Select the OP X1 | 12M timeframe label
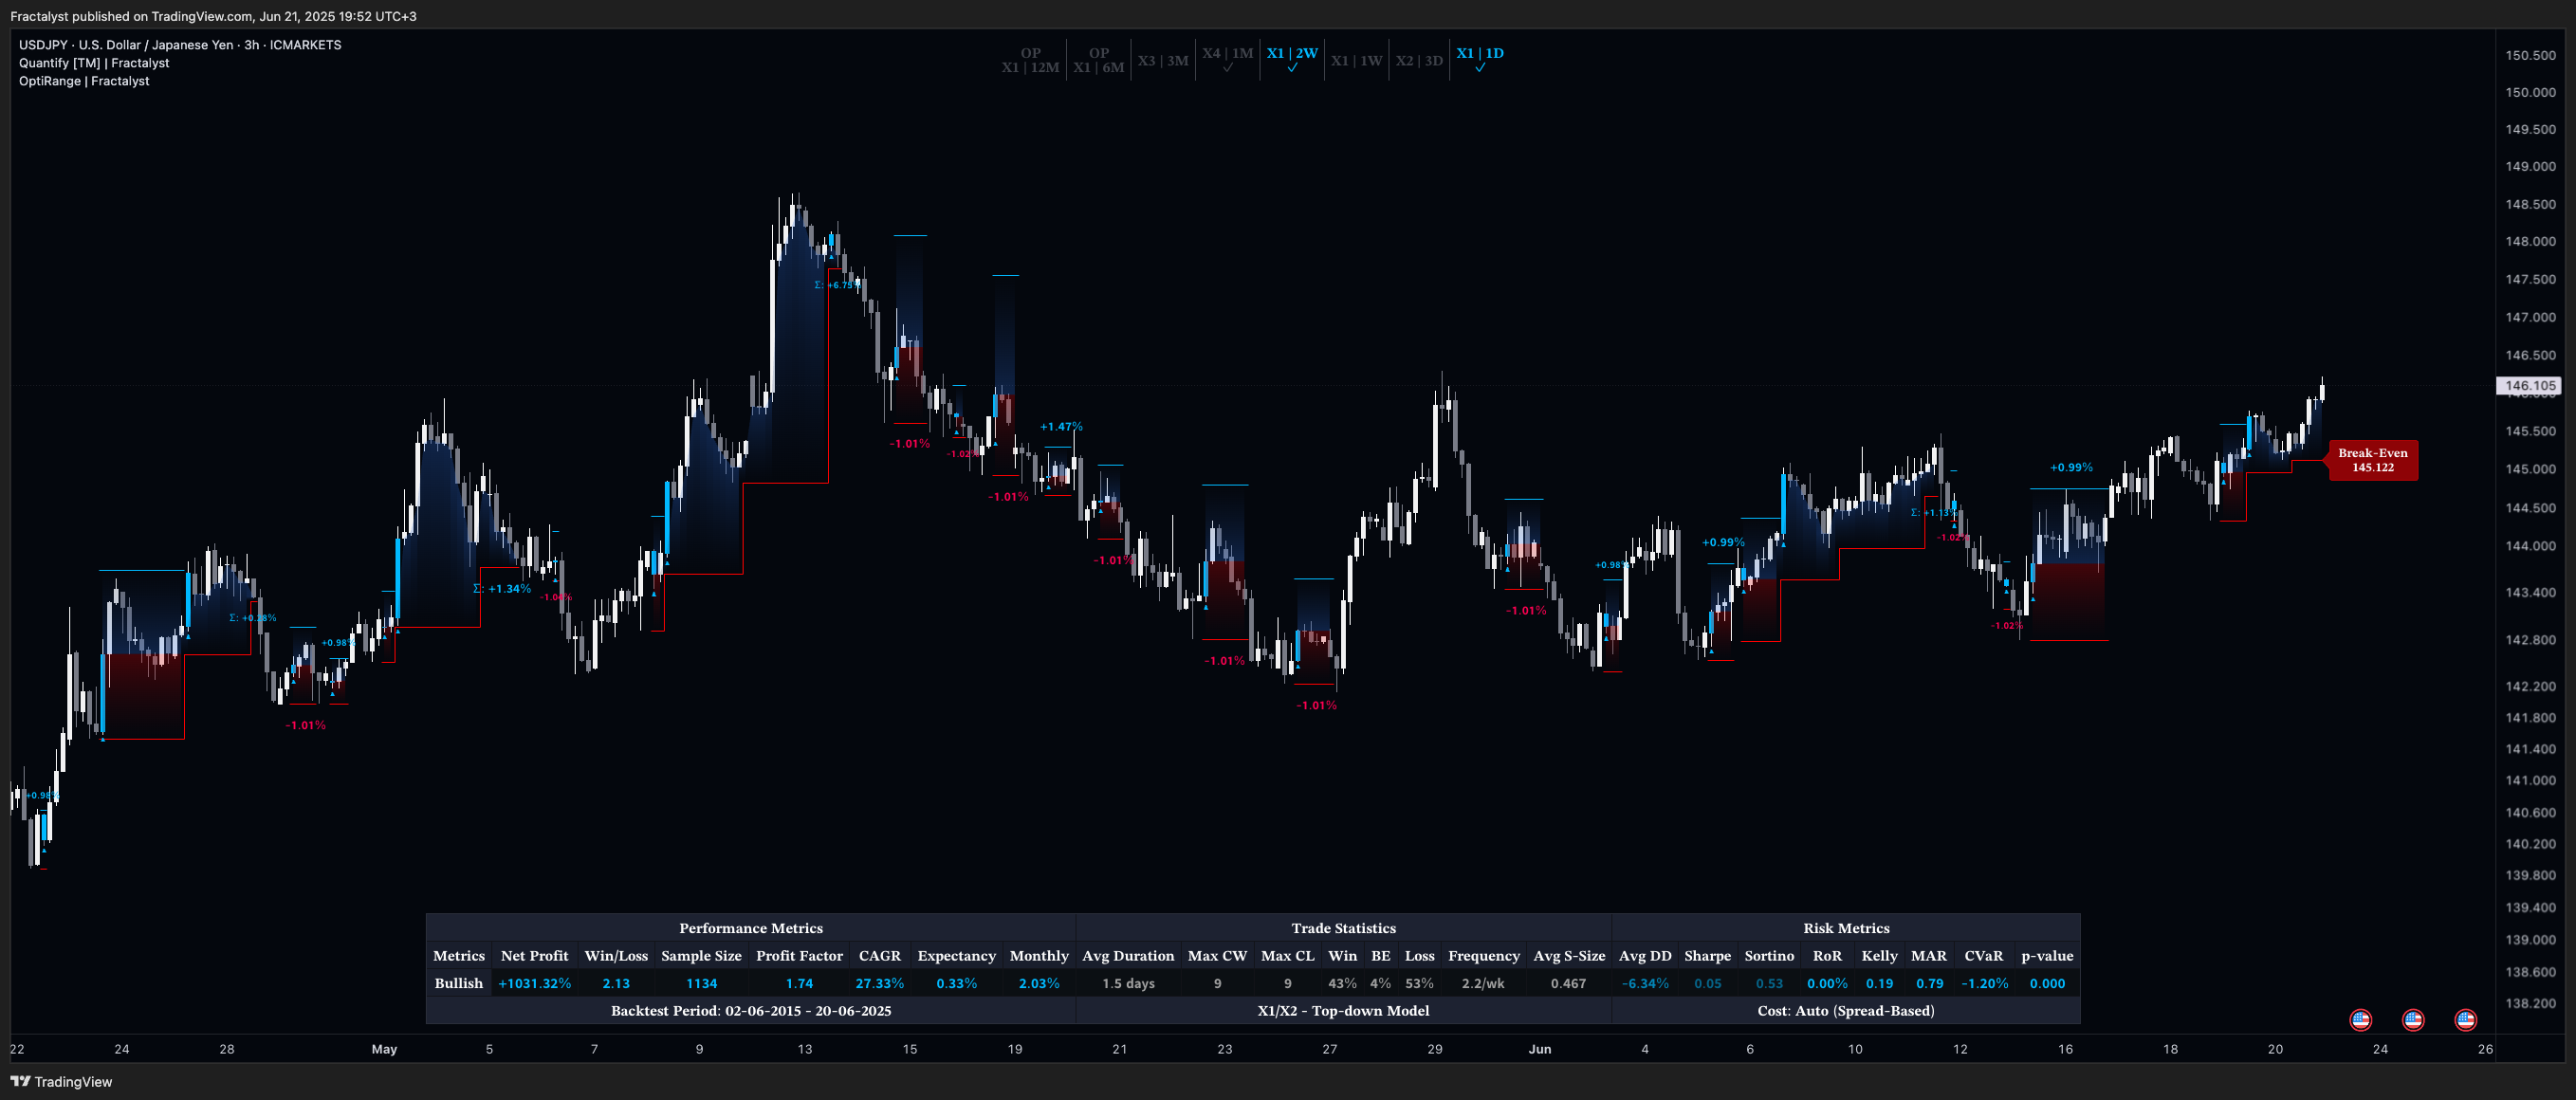Image resolution: width=2576 pixels, height=1100 pixels. click(x=1030, y=60)
